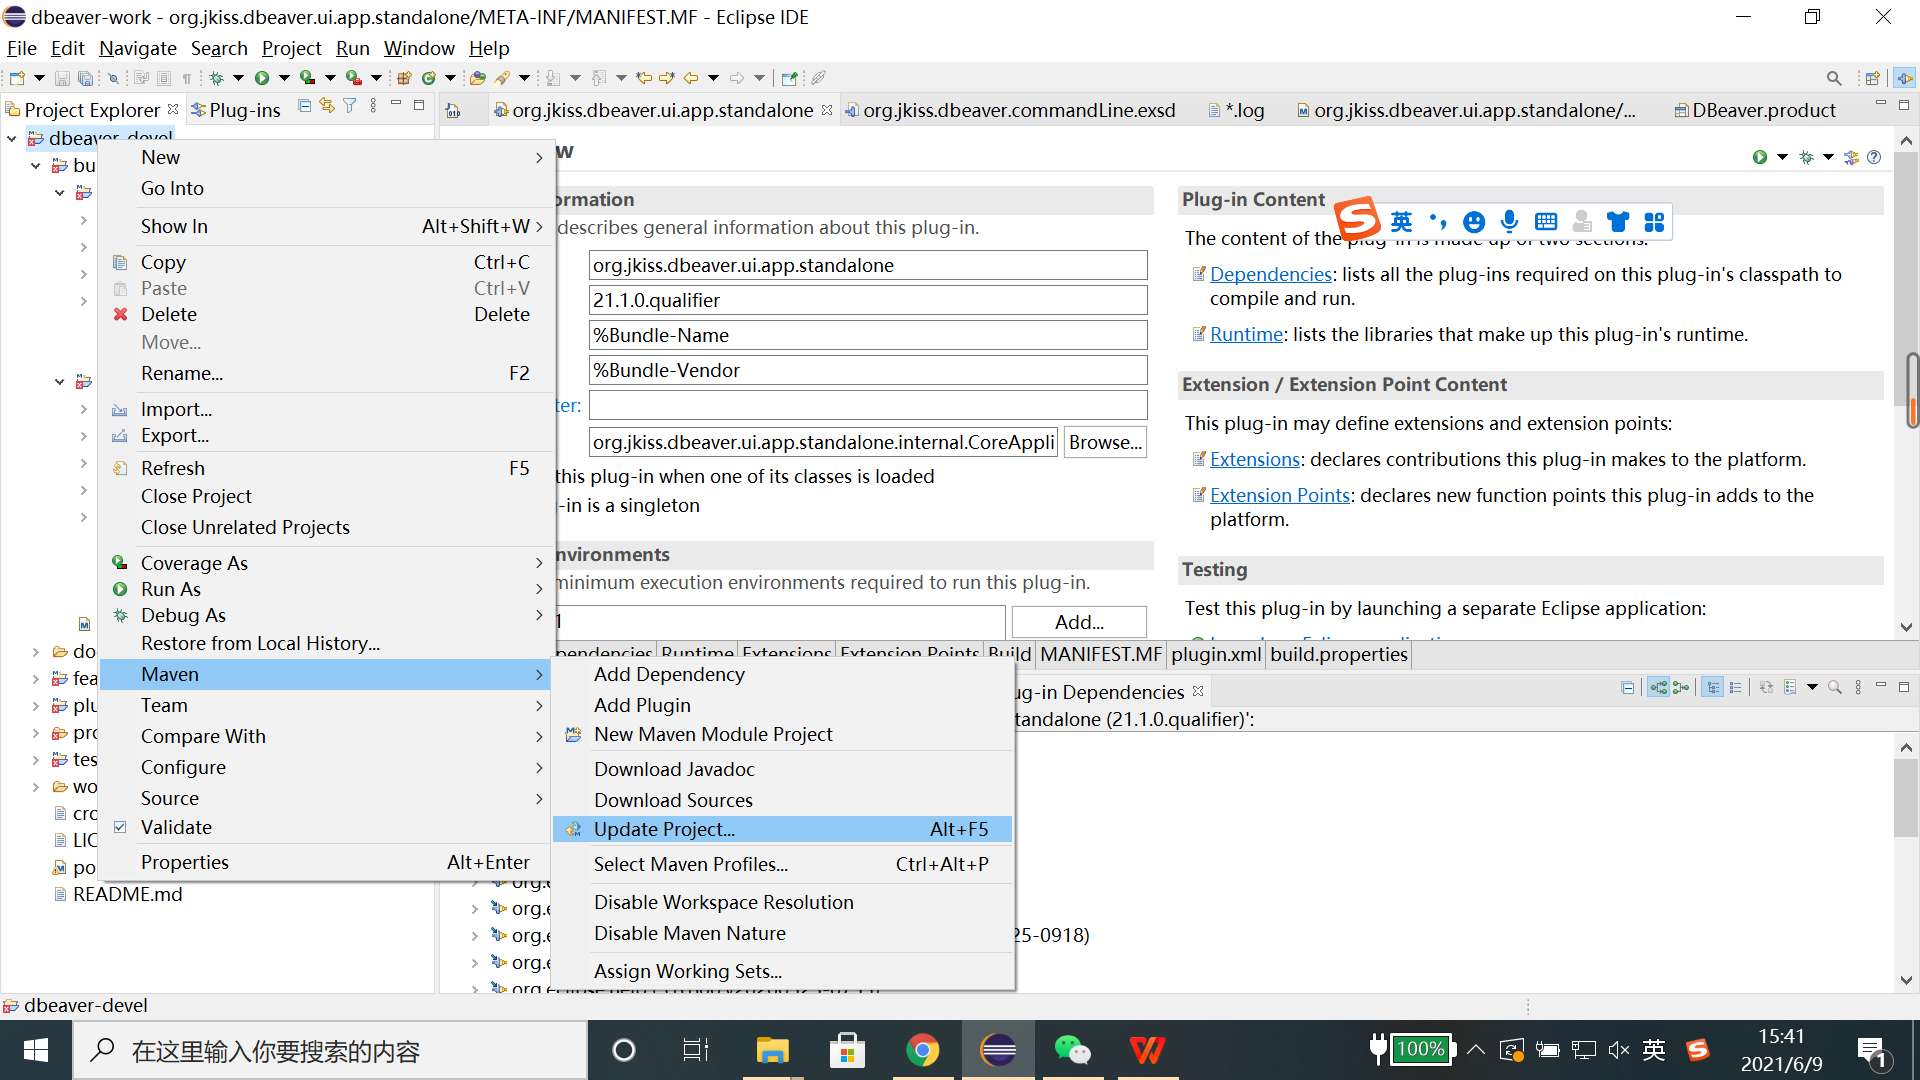Toggle Link with Editor in Project Explorer

point(326,105)
